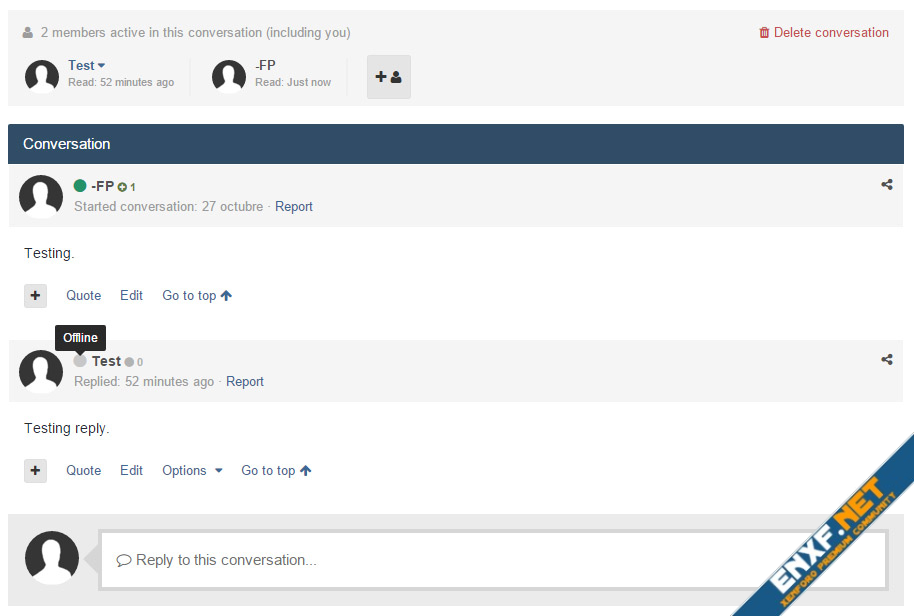Click share icon on -FP's message
Image resolution: width=914 pixels, height=616 pixels.
pos(886,184)
